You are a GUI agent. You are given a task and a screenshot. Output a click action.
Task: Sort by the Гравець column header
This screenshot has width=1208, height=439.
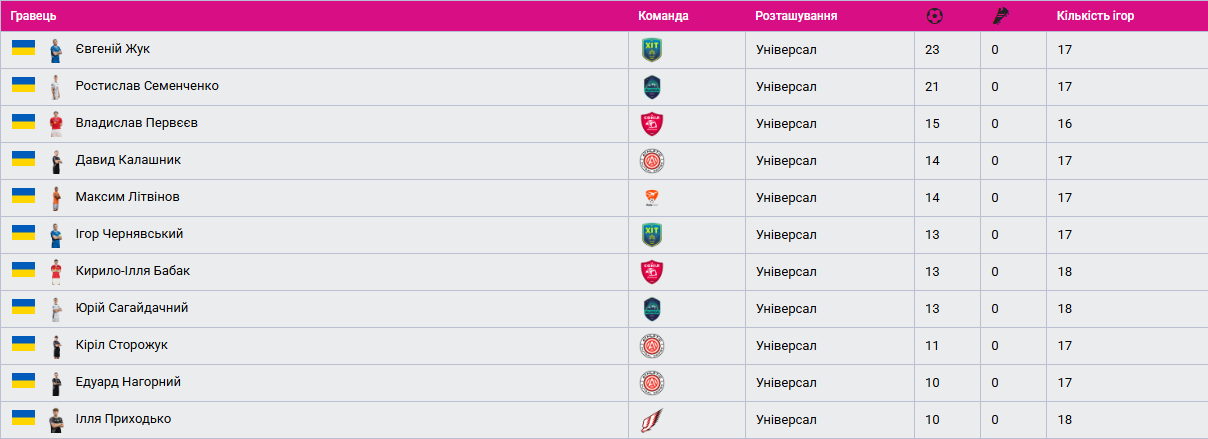pyautogui.click(x=33, y=16)
